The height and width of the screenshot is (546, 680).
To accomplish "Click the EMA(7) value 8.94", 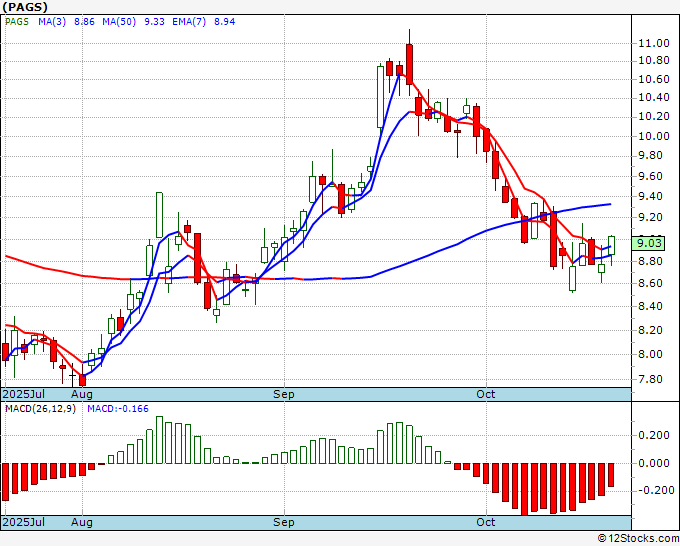I will (225, 22).
